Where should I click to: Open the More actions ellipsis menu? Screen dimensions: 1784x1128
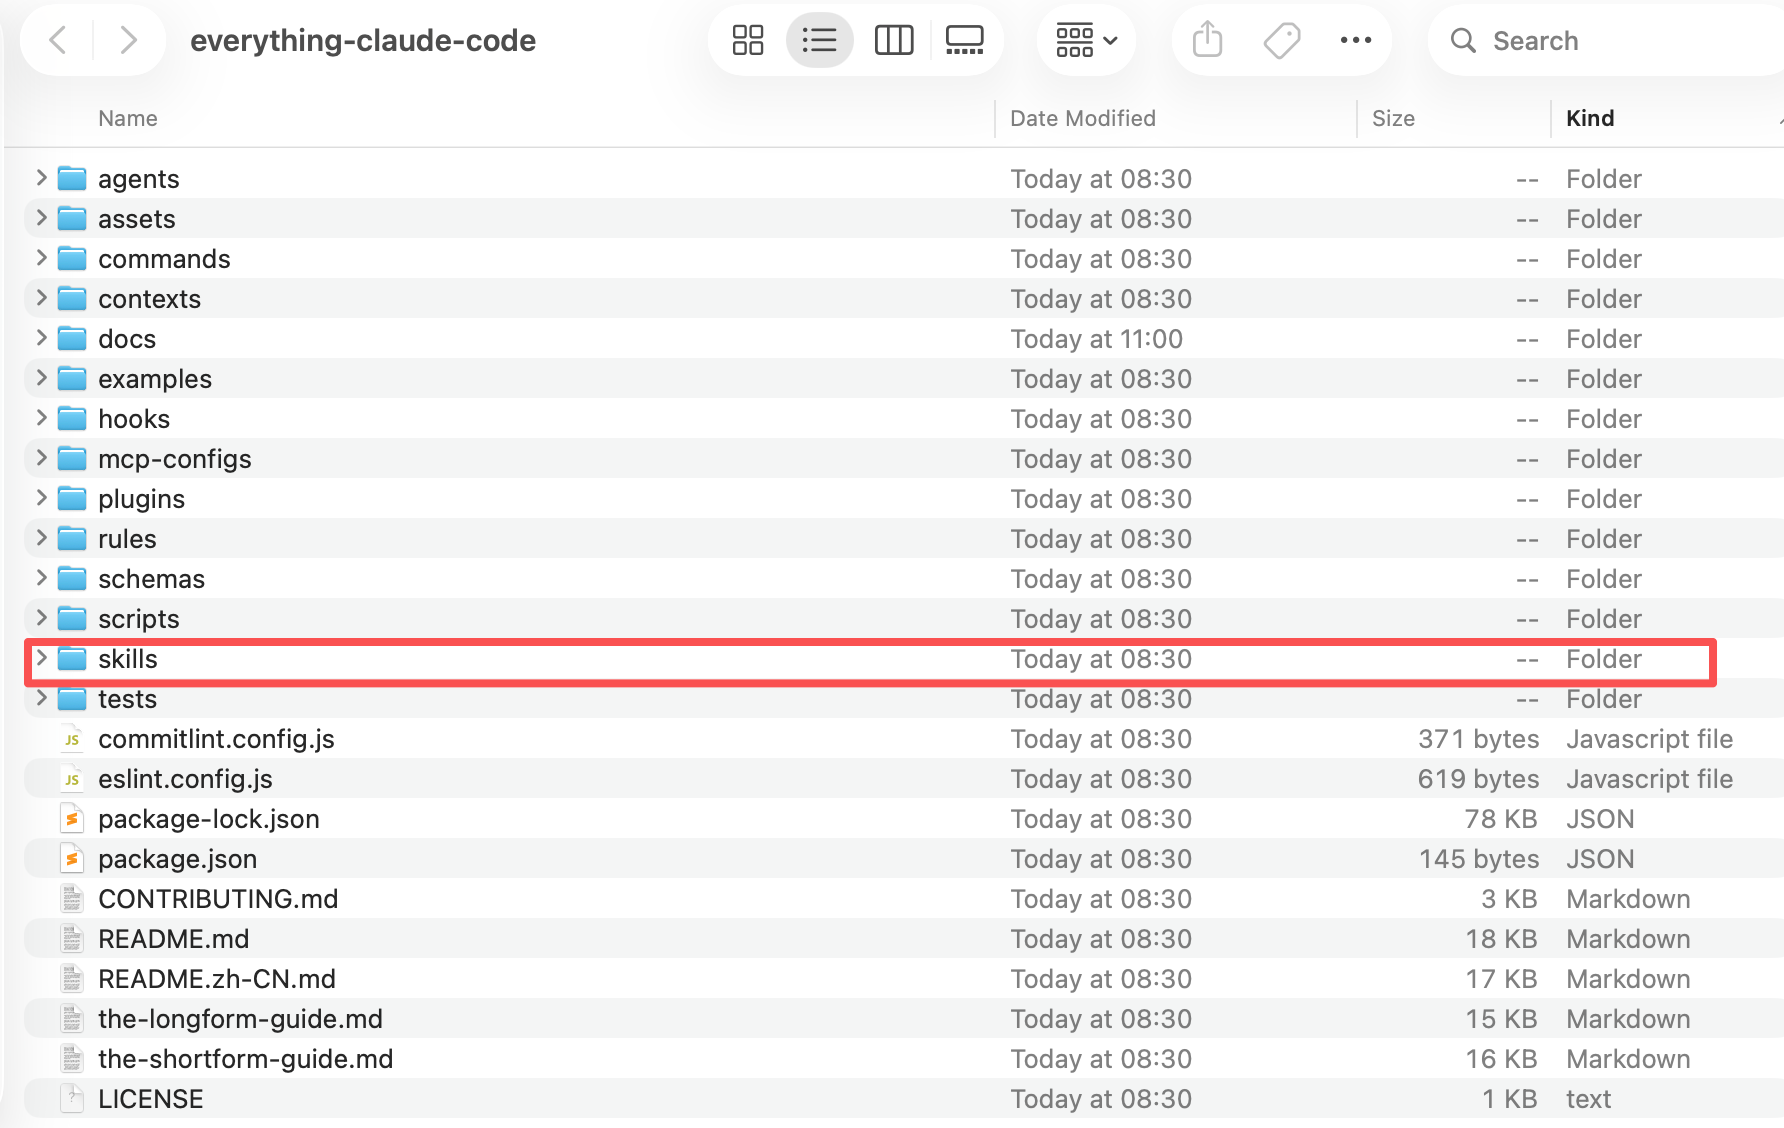coord(1355,40)
